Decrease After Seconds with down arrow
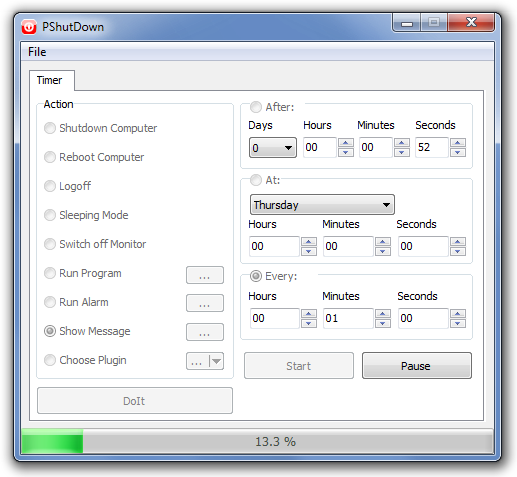Screen dimensions: 517x477 [x=458, y=152]
